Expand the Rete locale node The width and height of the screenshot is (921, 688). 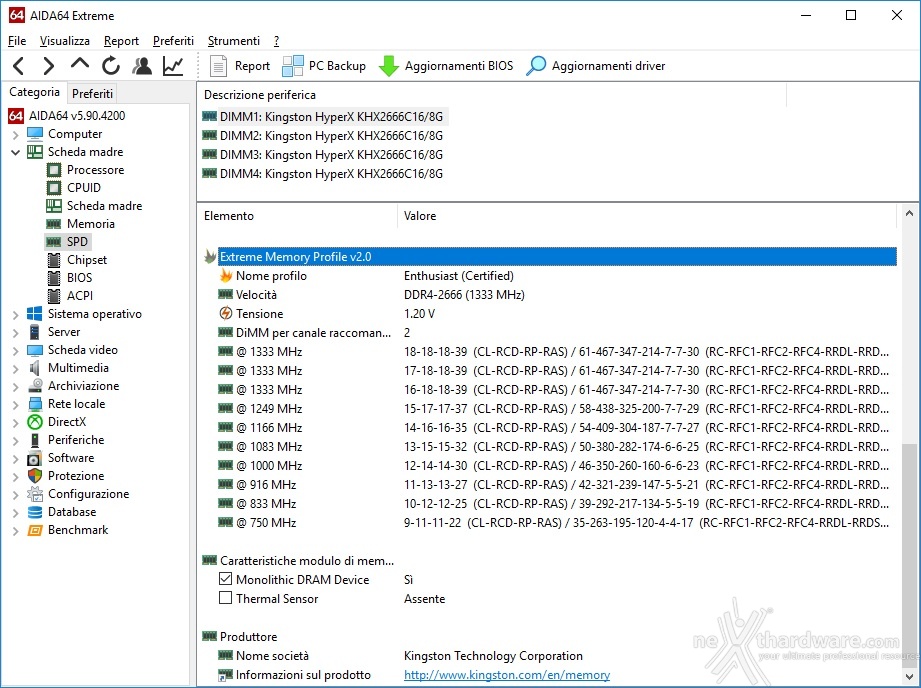click(15, 404)
